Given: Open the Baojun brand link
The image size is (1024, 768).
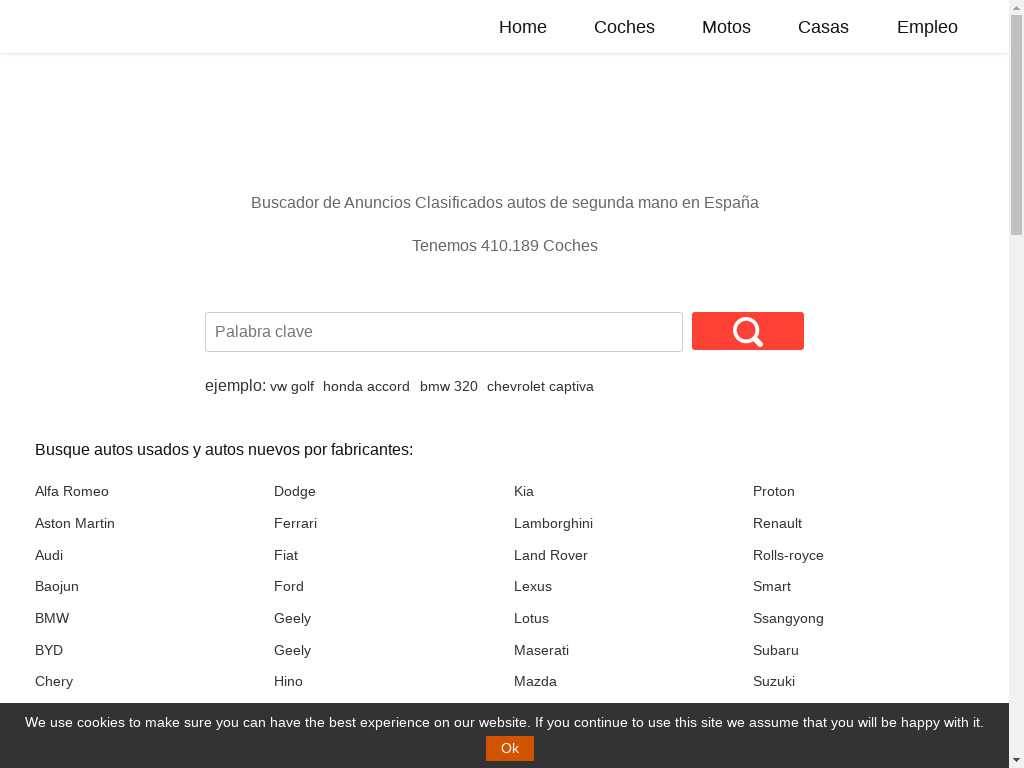Looking at the screenshot, I should point(57,586).
